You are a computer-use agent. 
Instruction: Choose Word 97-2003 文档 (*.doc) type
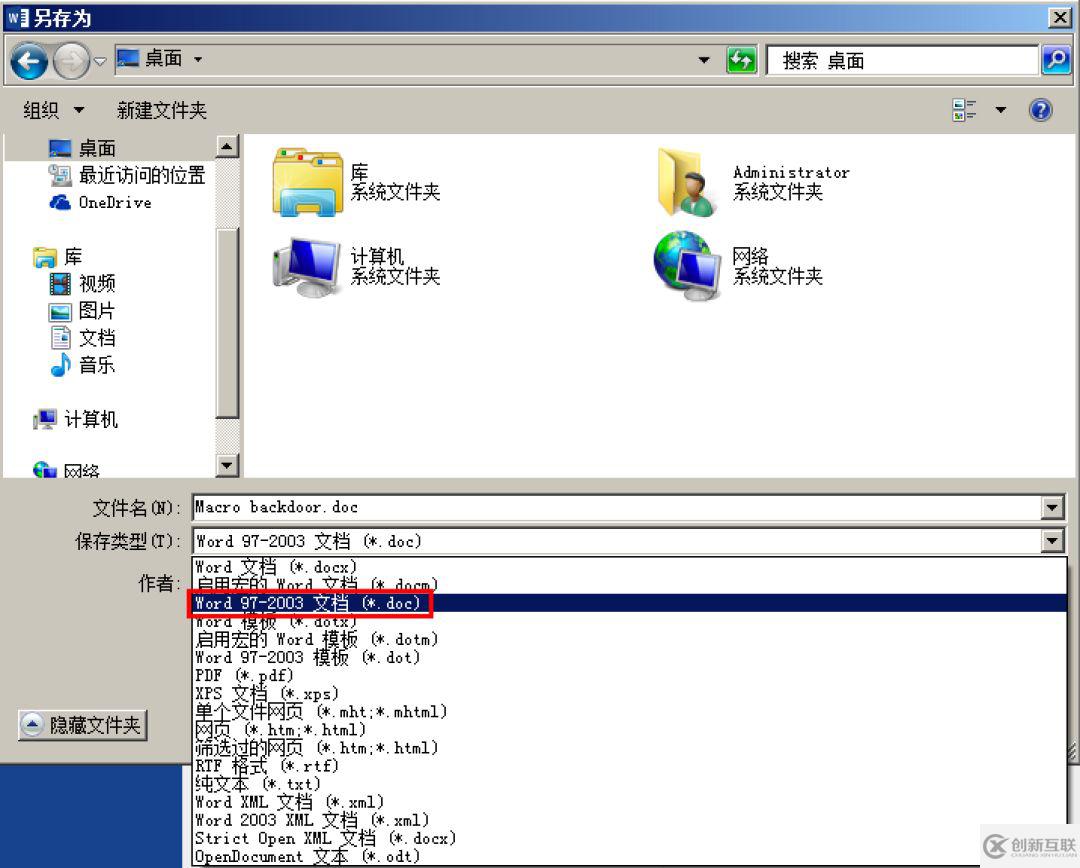[629, 603]
